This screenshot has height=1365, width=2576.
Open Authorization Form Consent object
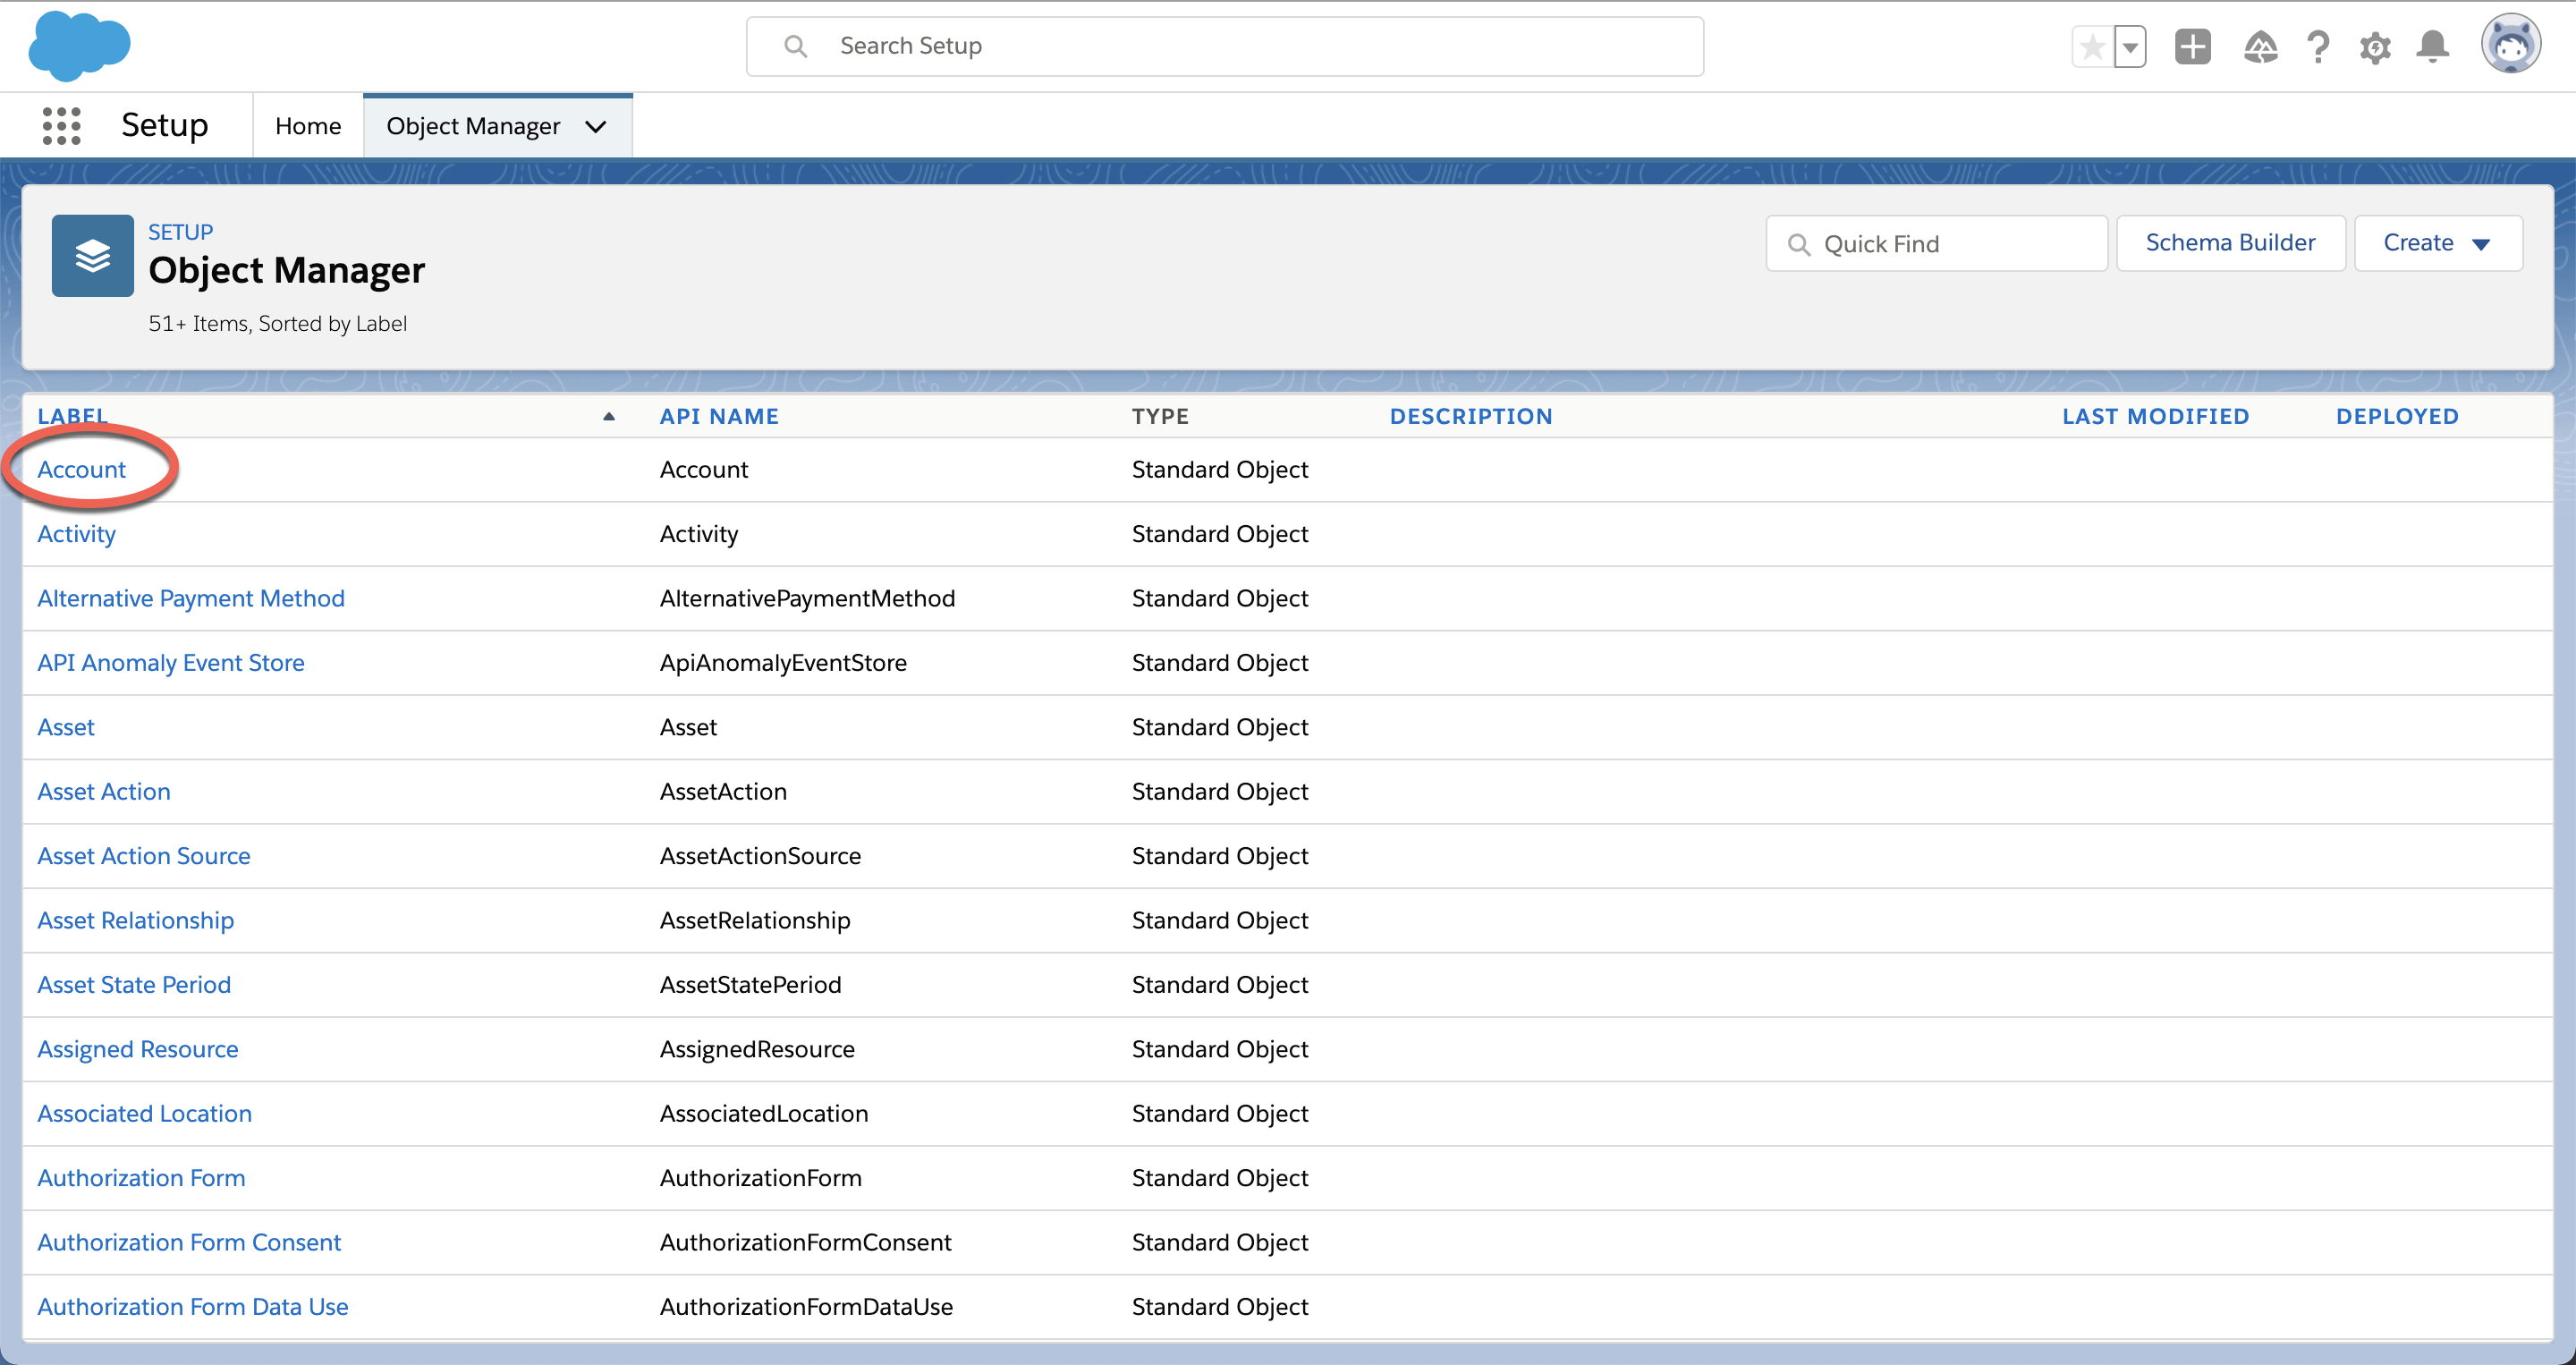click(189, 1242)
